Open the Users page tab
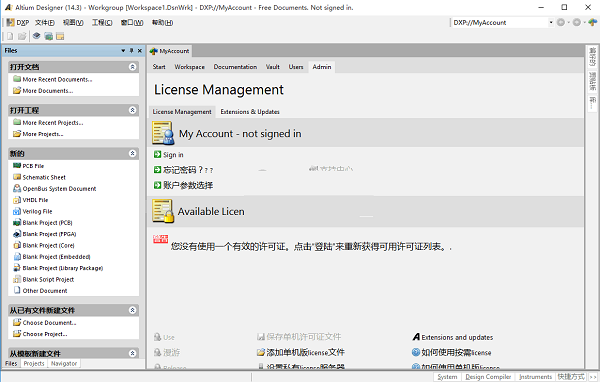600x382 pixels. point(296,67)
